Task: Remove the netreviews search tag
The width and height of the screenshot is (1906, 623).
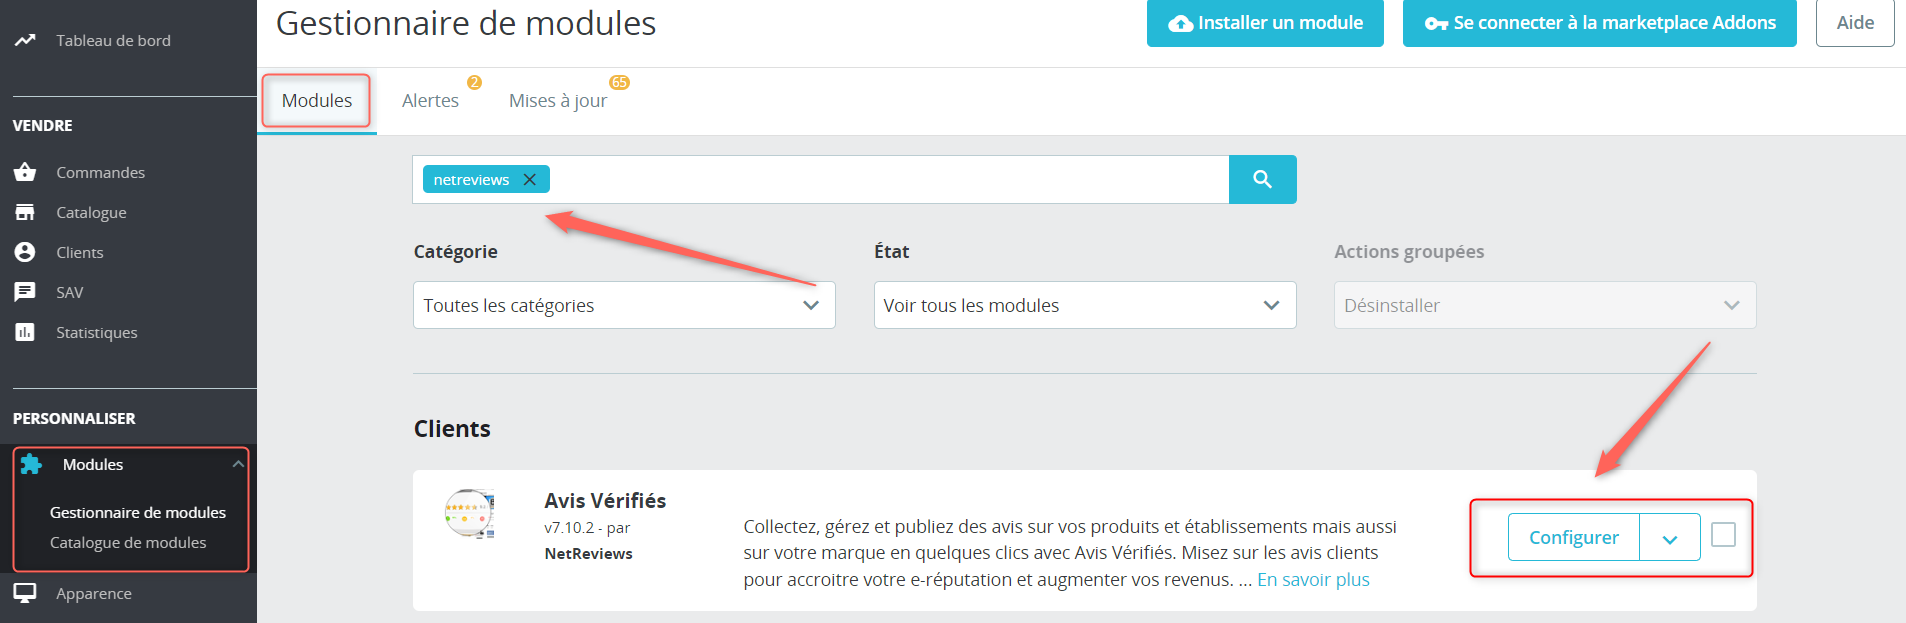Action: click(x=530, y=179)
